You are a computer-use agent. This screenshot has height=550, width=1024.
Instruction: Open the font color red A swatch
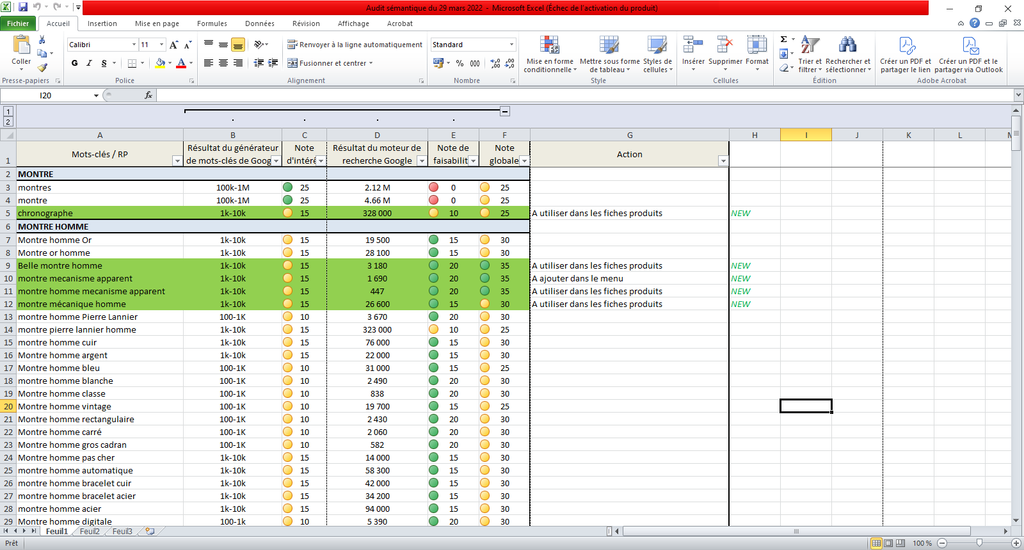tap(181, 63)
